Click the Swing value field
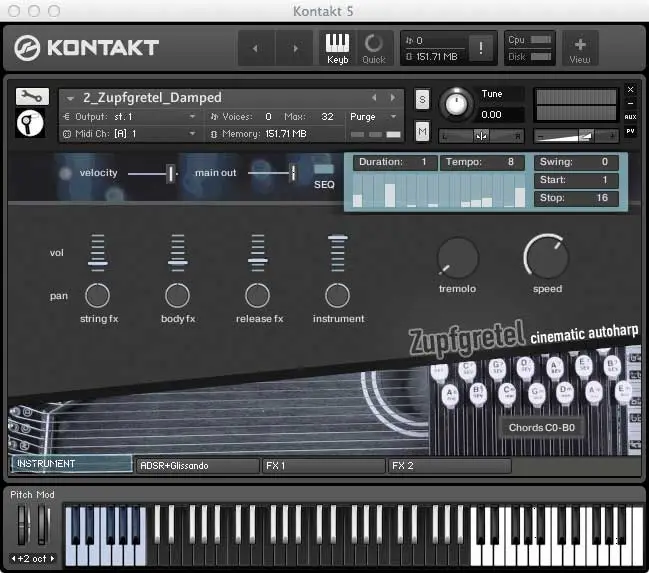 tap(576, 162)
